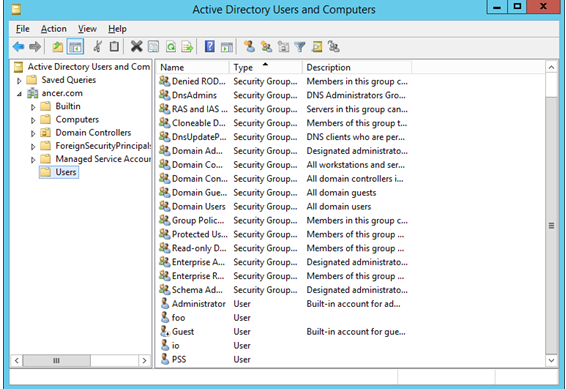The height and width of the screenshot is (389, 566).
Task: Sort by the Name column header
Action: tap(193, 67)
